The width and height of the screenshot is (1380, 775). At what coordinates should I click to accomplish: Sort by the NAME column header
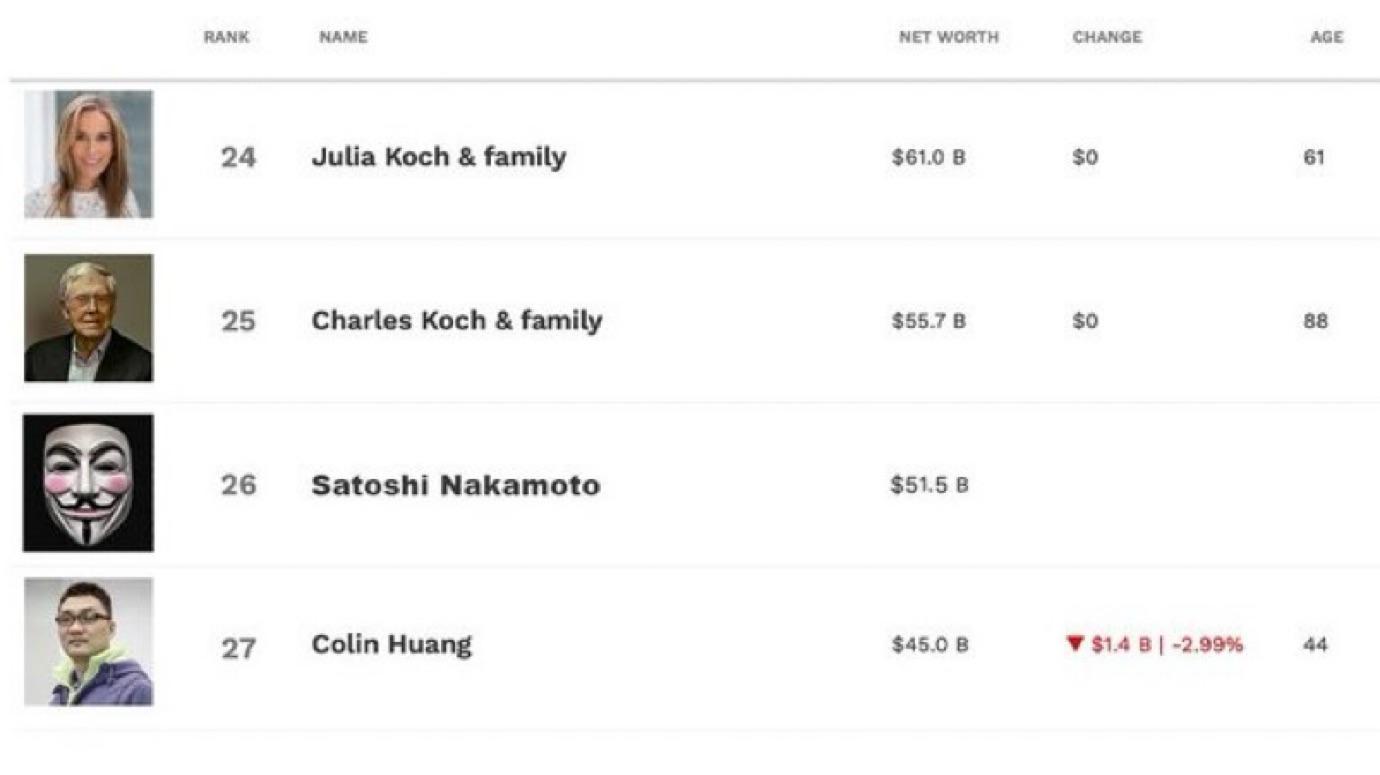point(343,37)
